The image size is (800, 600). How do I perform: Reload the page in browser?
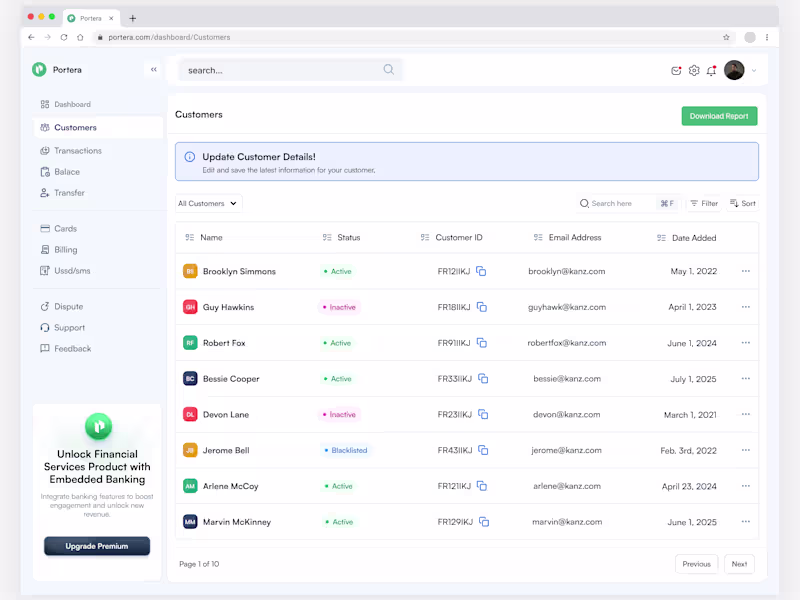(64, 37)
